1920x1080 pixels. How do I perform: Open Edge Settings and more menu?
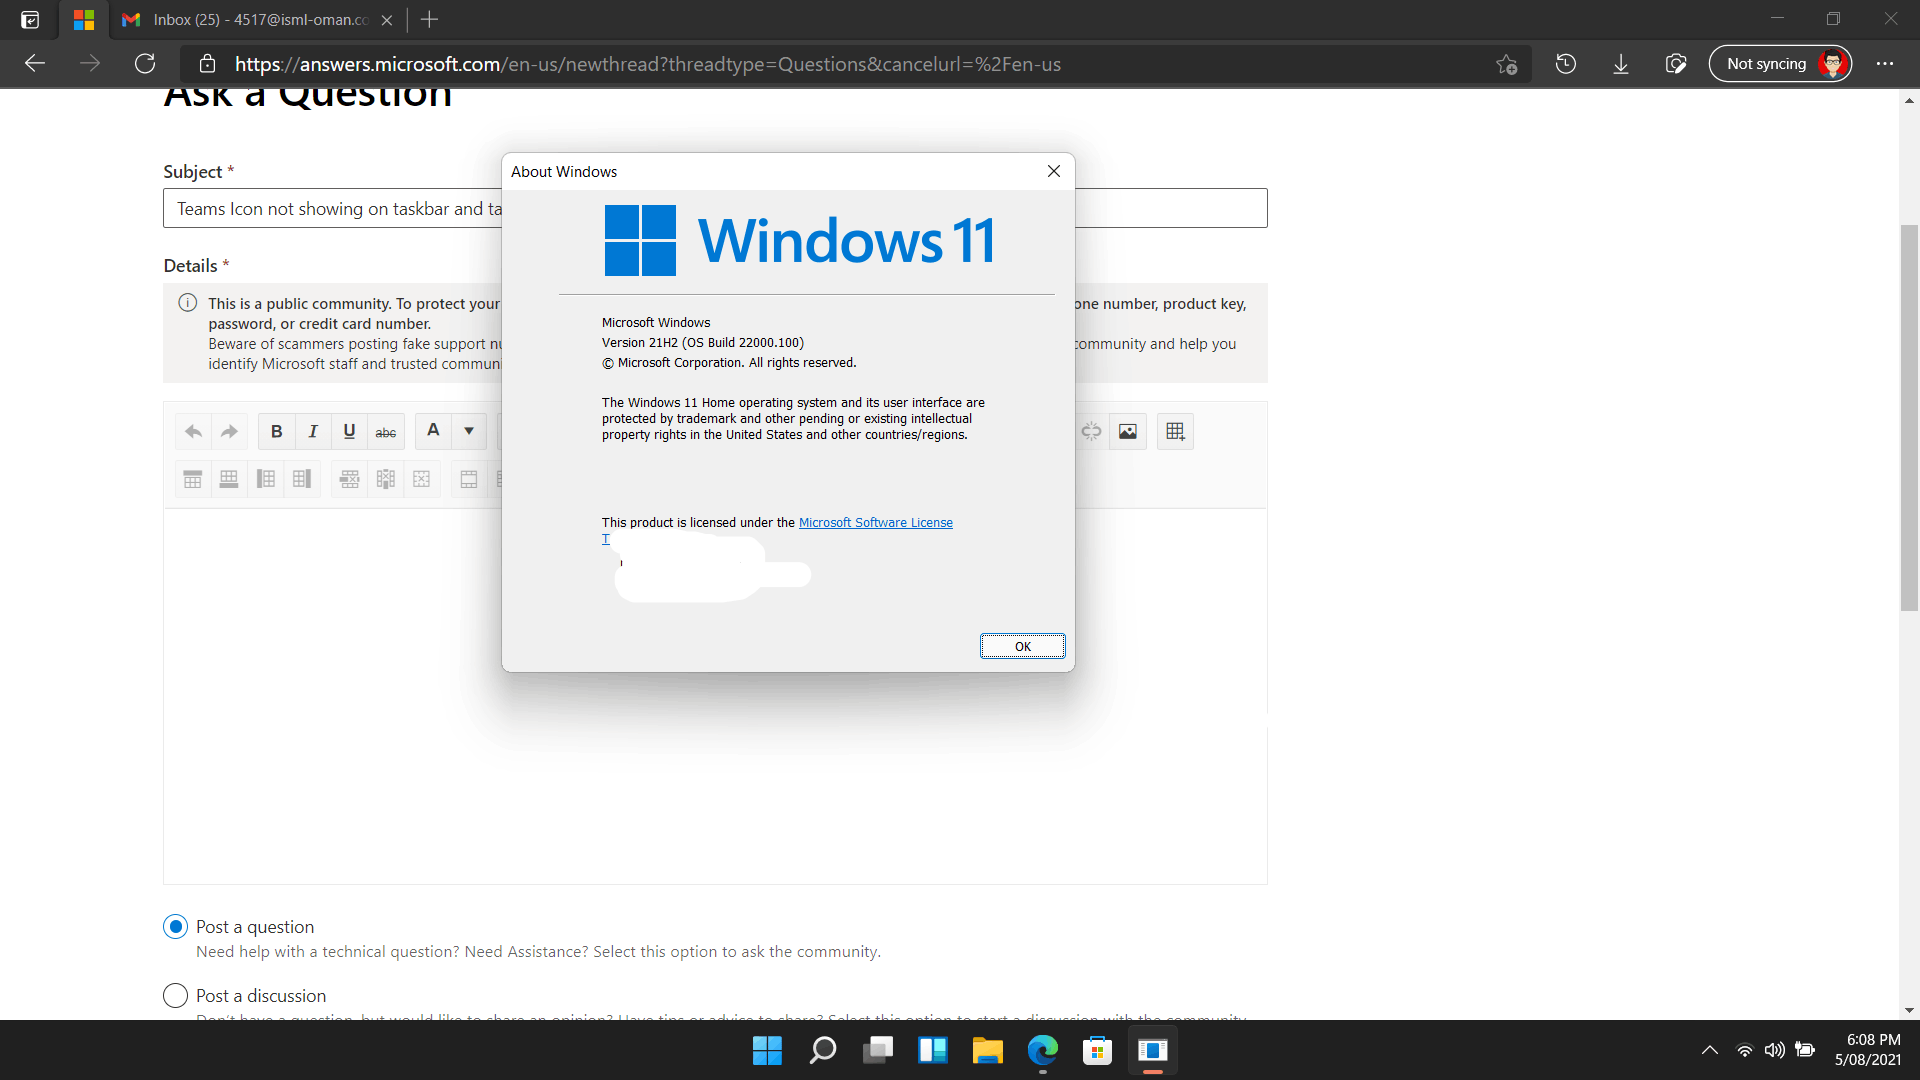(1885, 64)
